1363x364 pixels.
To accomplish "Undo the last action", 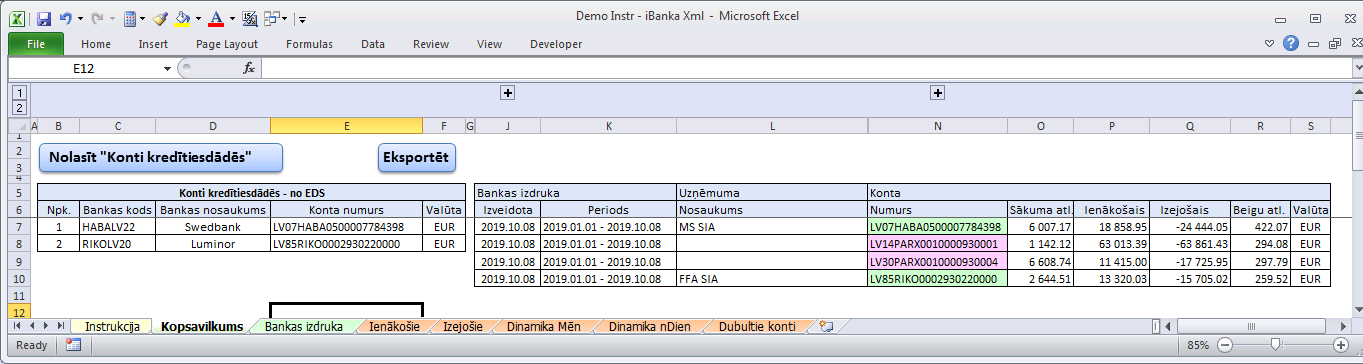I will tap(66, 18).
